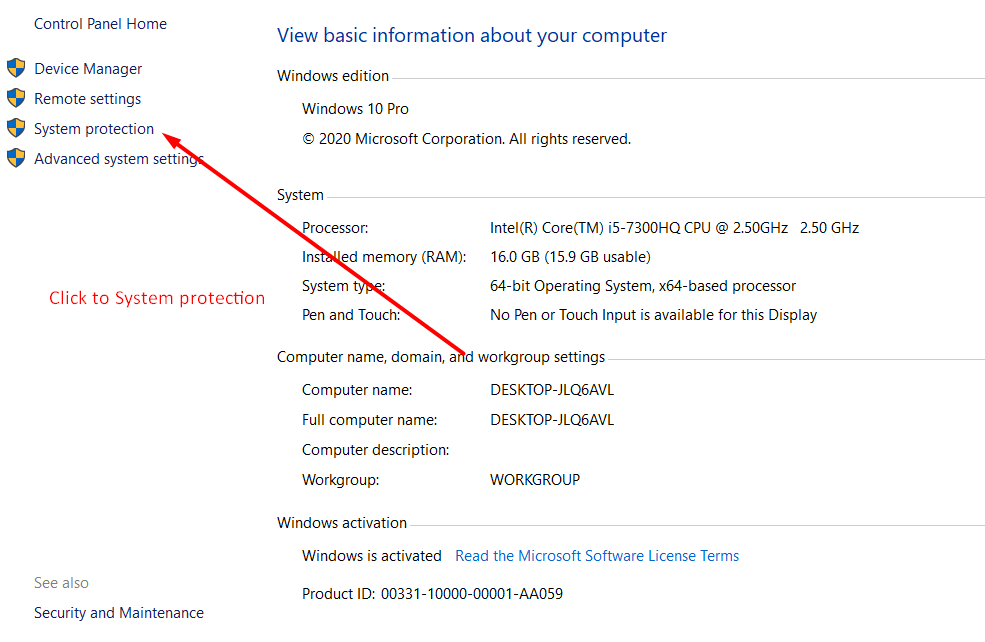Open Security and Maintenance under See also
The height and width of the screenshot is (642, 985).
pyautogui.click(x=118, y=613)
